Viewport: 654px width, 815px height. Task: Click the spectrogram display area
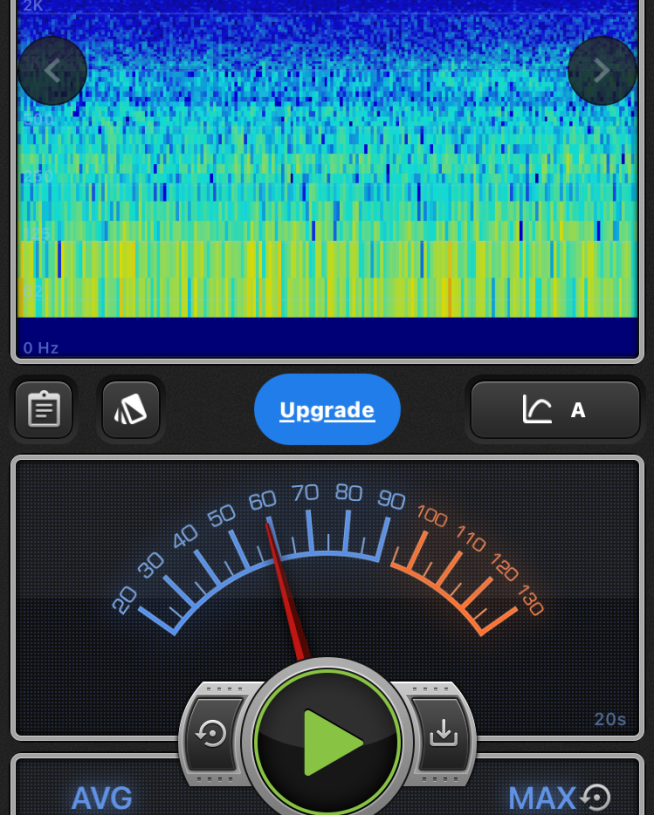pos(327,180)
